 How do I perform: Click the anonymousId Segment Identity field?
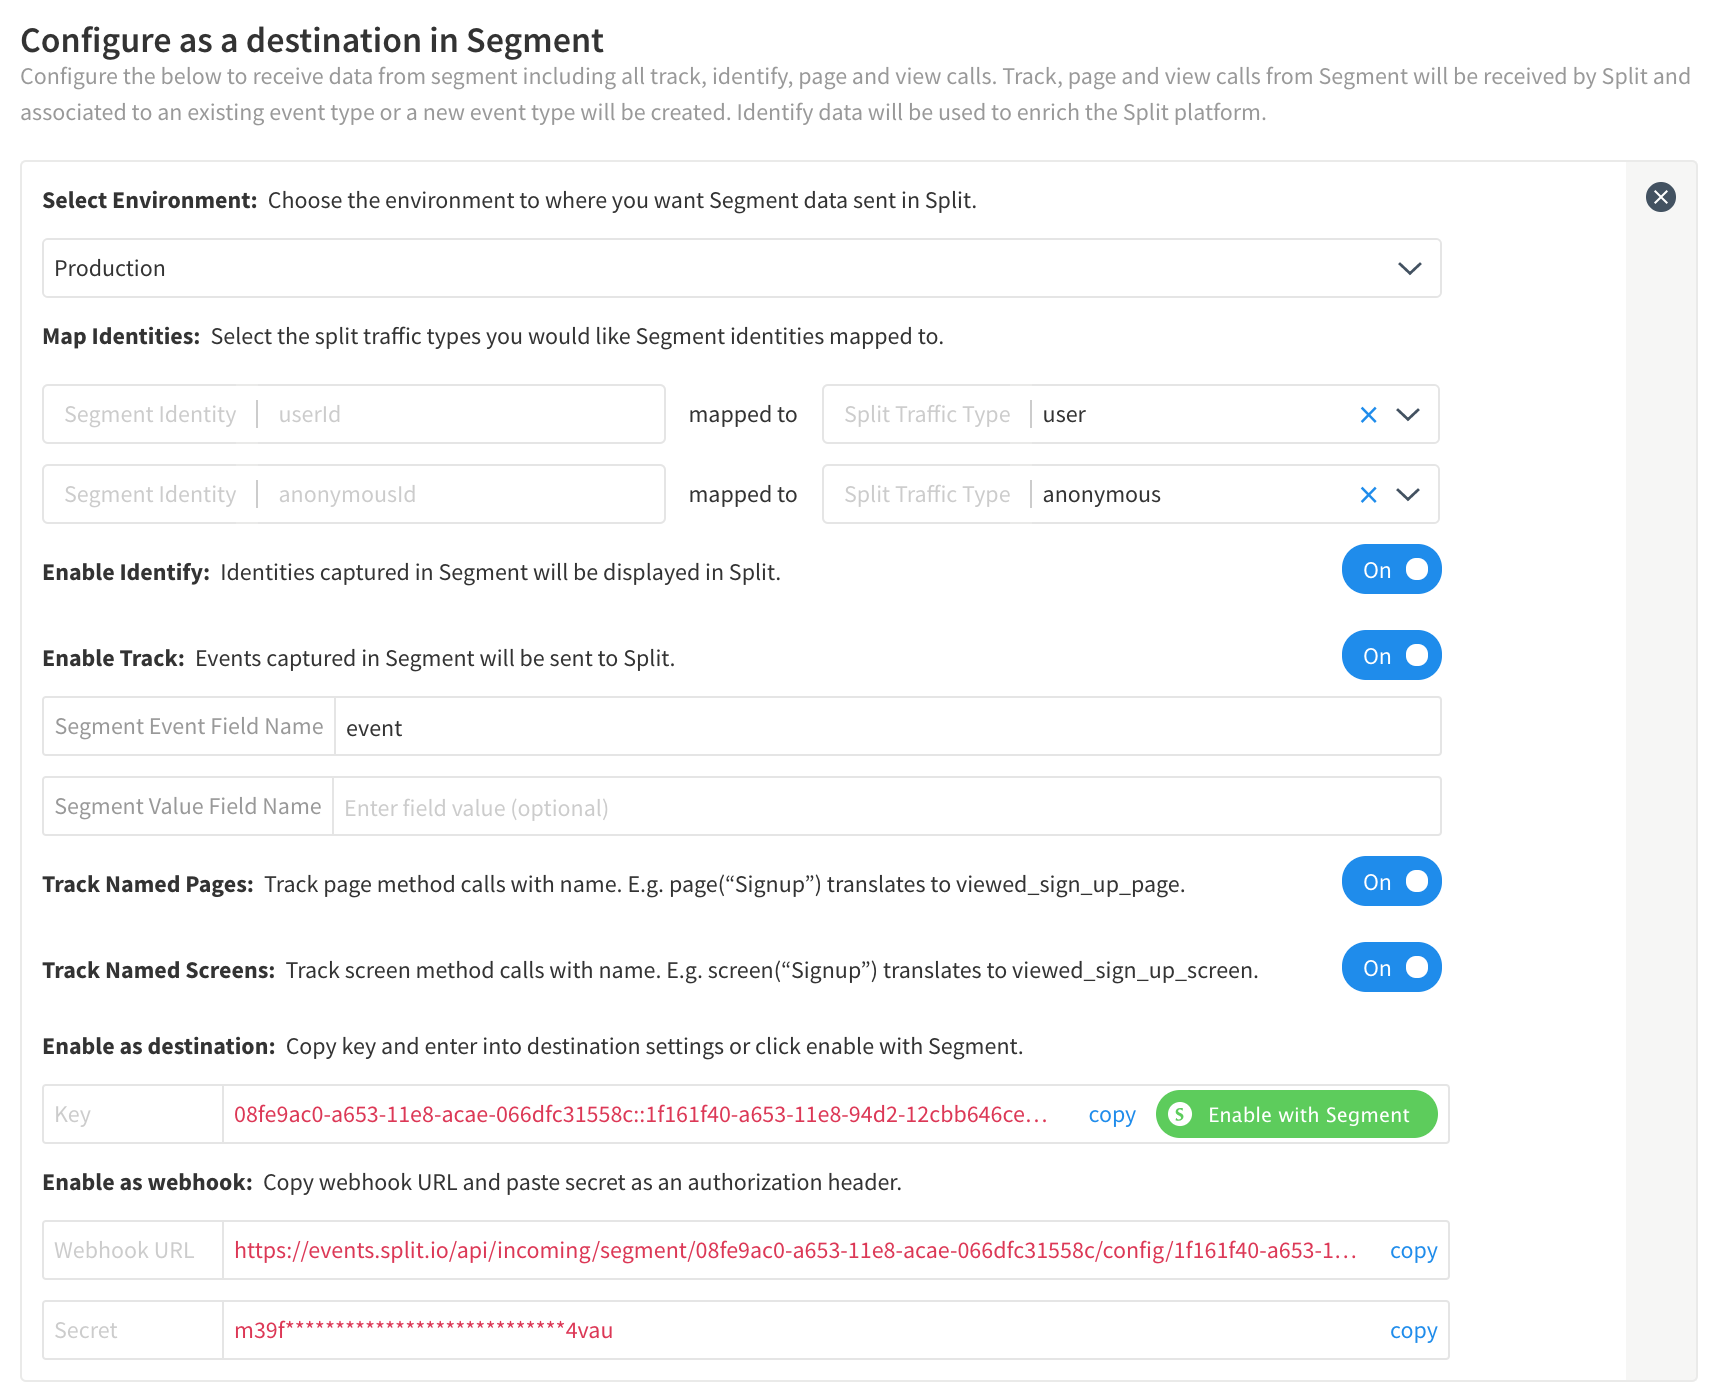tap(460, 495)
